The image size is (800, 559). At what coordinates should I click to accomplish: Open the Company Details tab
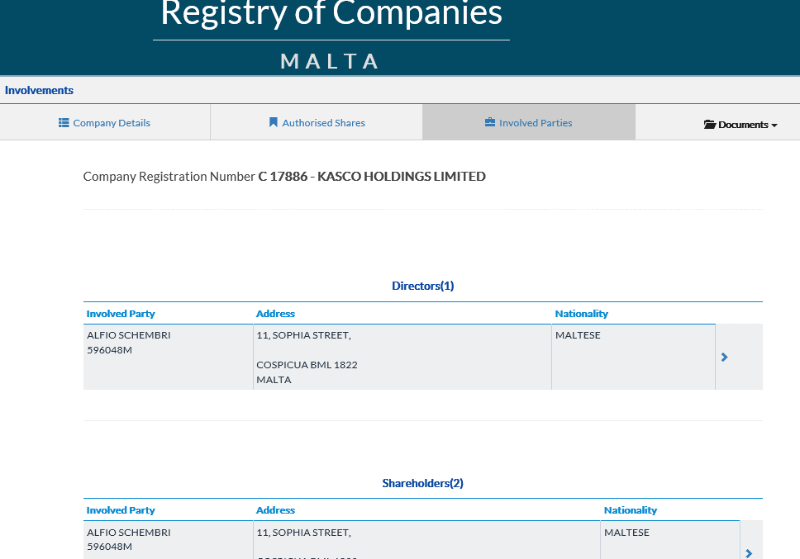pyautogui.click(x=105, y=122)
